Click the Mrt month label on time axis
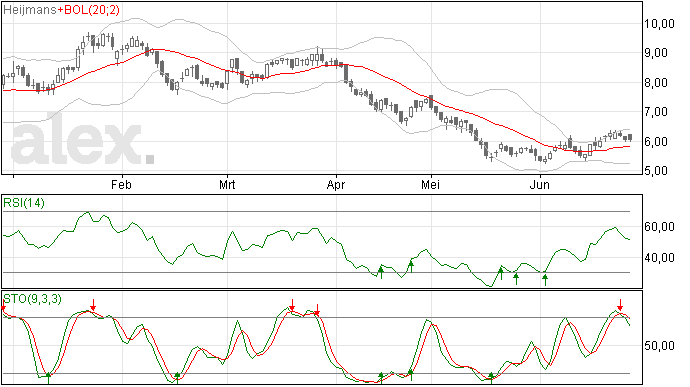The height and width of the screenshot is (387, 690). pyautogui.click(x=227, y=184)
